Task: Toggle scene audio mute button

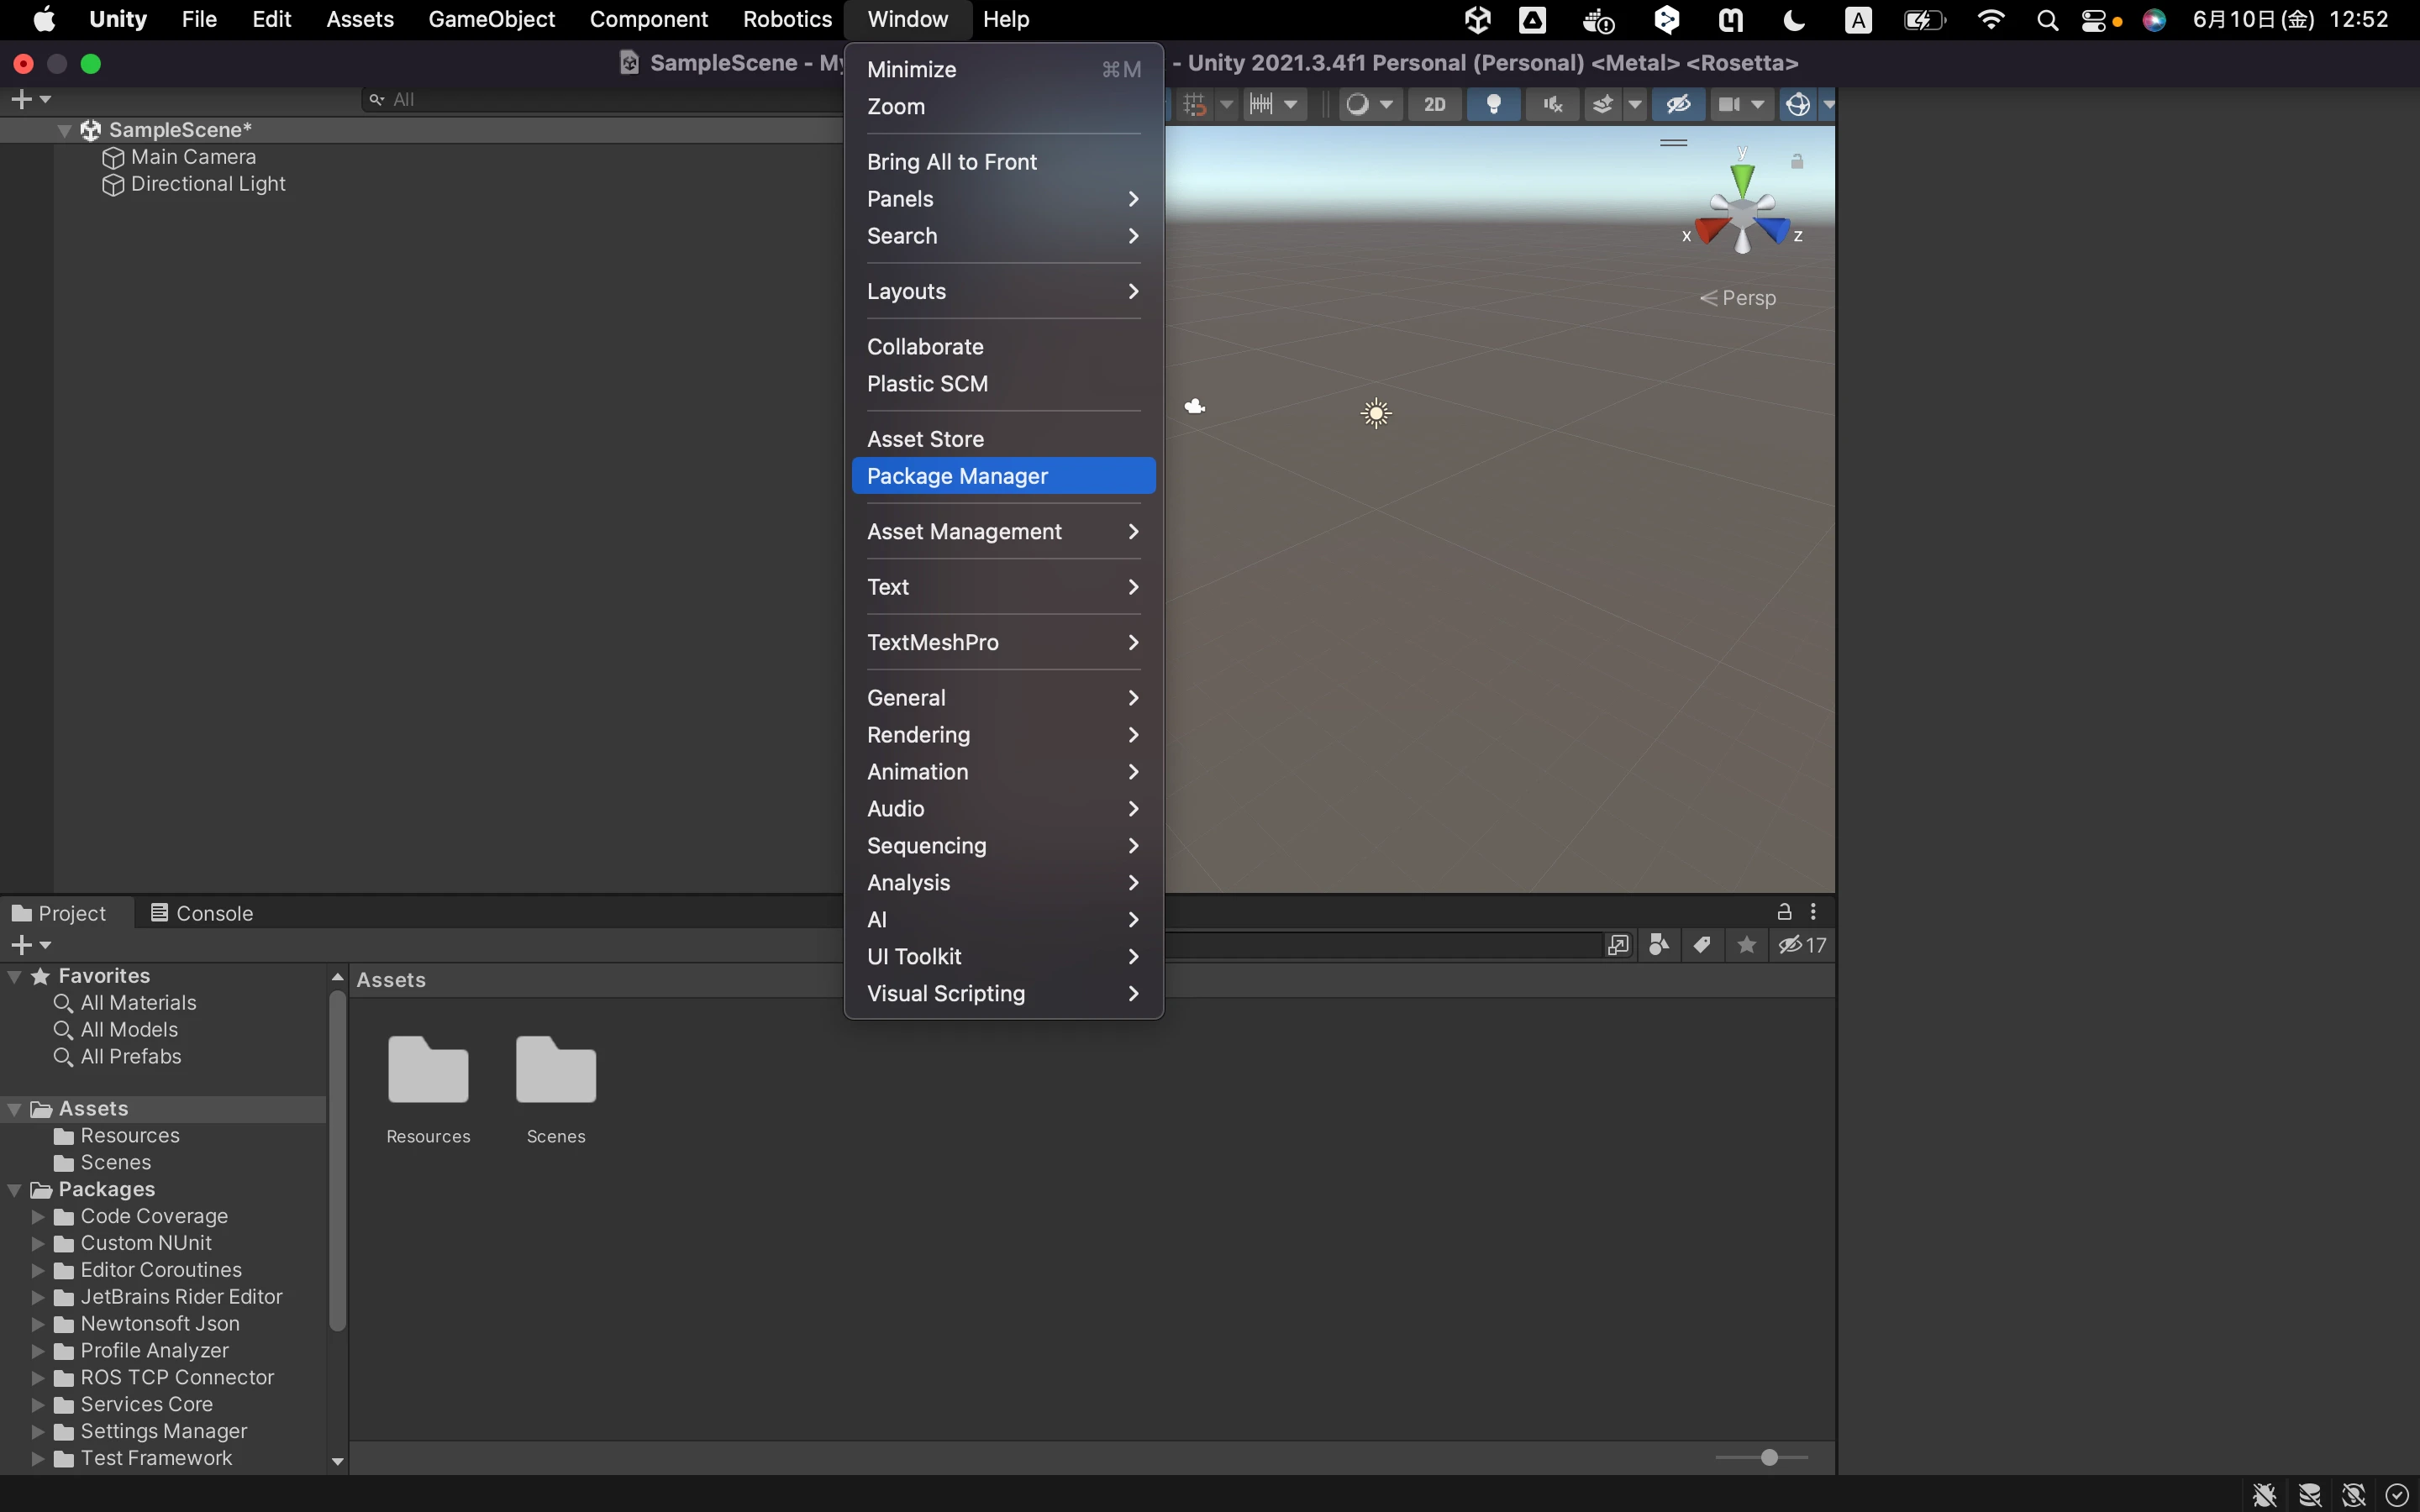Action: 1553,104
